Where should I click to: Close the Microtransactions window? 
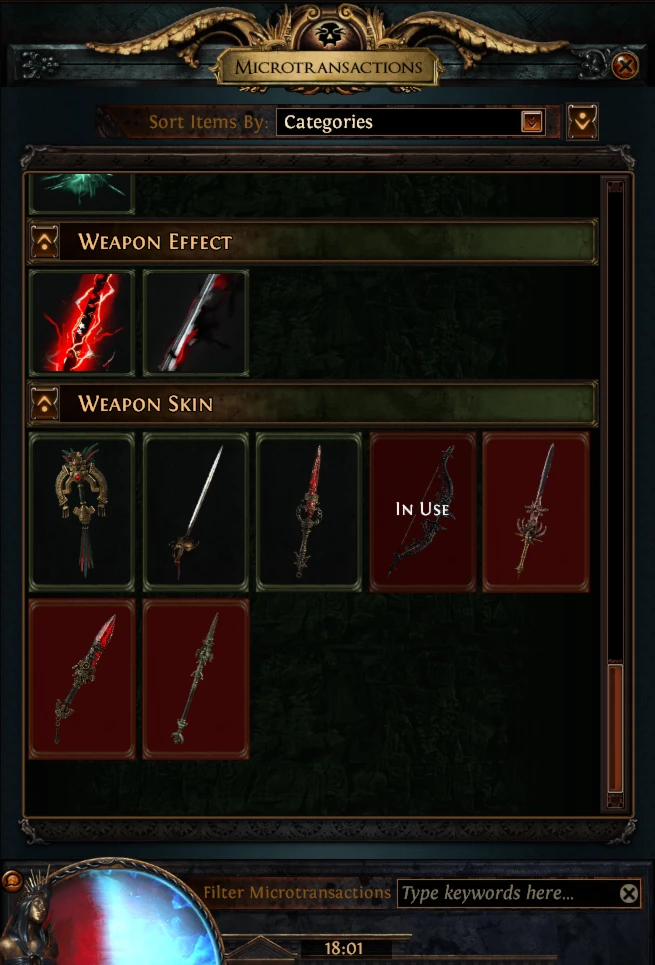625,66
